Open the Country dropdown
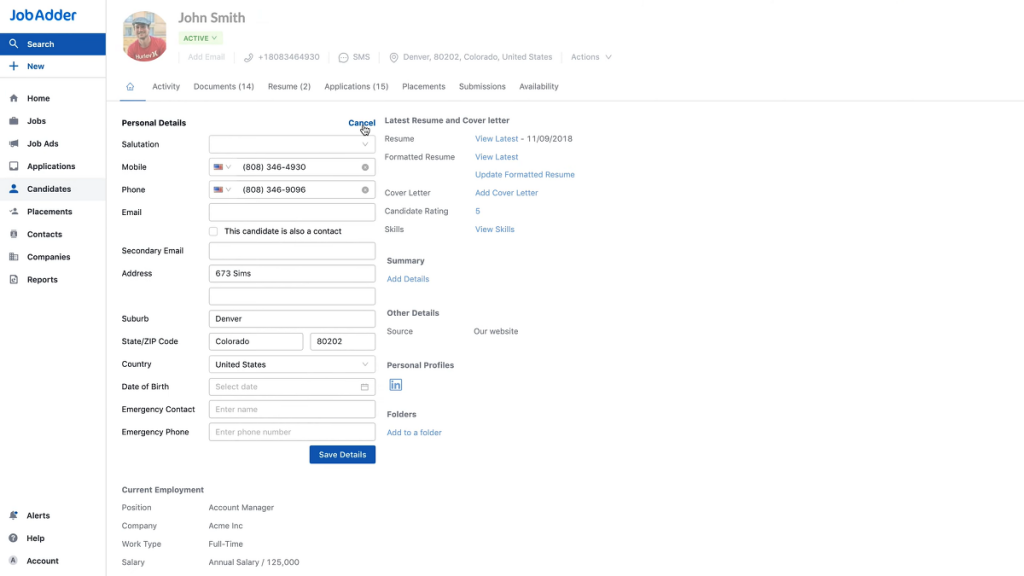1024x576 pixels. tap(292, 365)
